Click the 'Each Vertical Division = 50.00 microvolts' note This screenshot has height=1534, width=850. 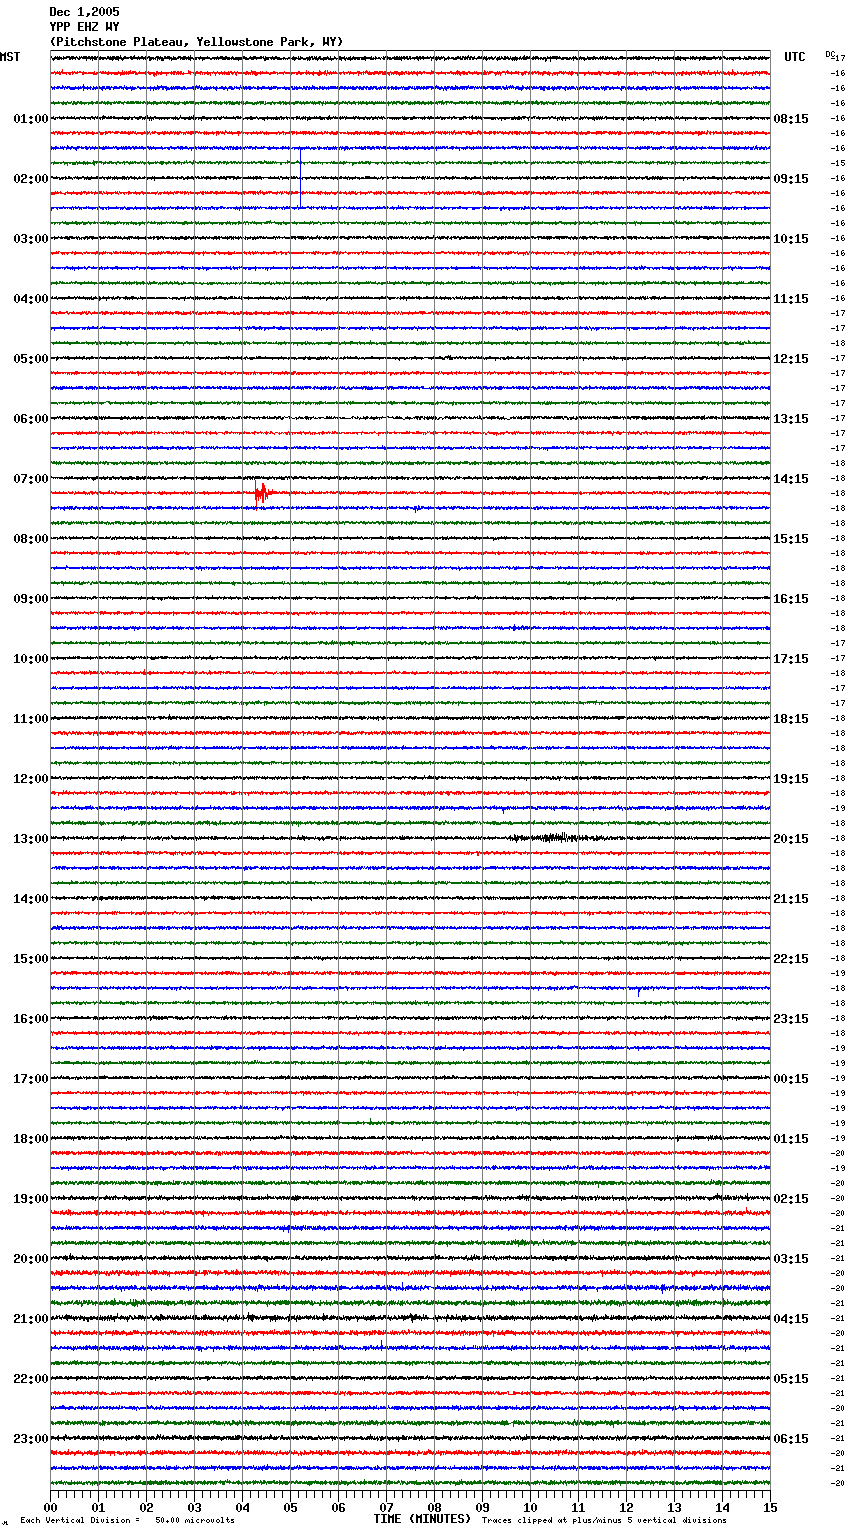click(x=127, y=1521)
